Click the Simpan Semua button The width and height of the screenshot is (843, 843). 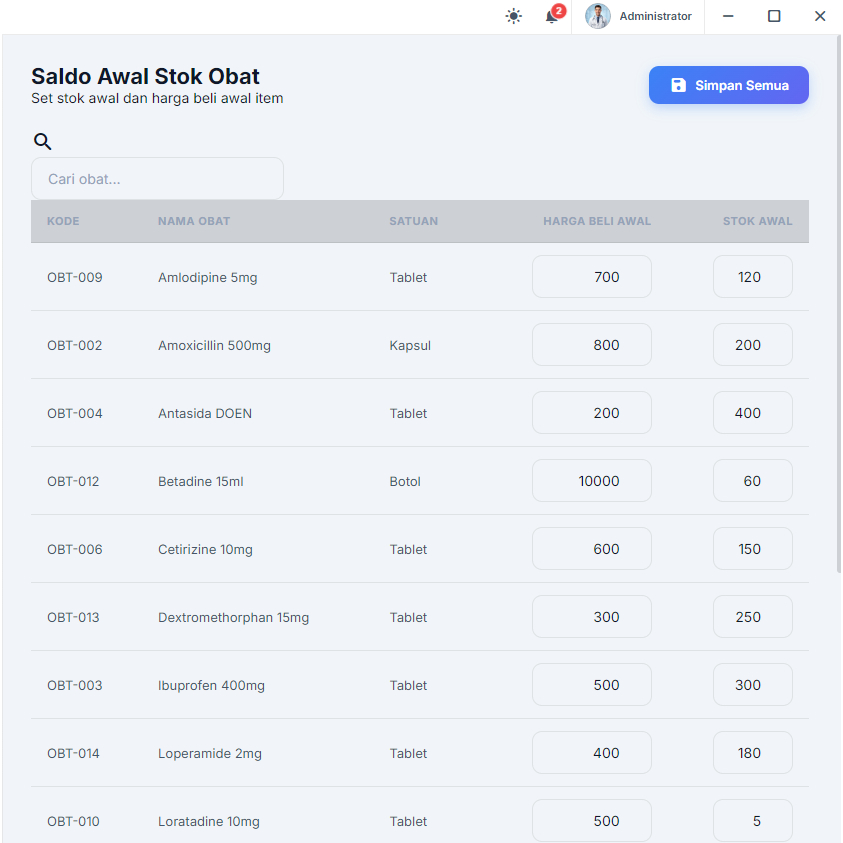click(728, 85)
